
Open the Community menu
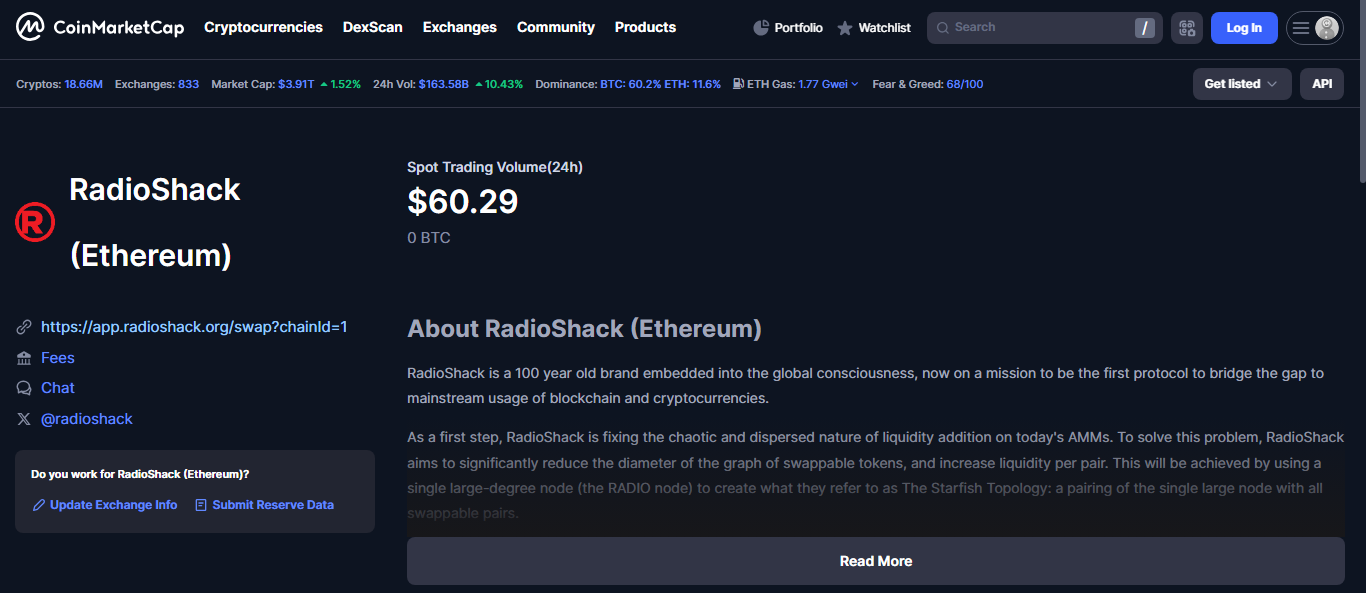(x=556, y=27)
